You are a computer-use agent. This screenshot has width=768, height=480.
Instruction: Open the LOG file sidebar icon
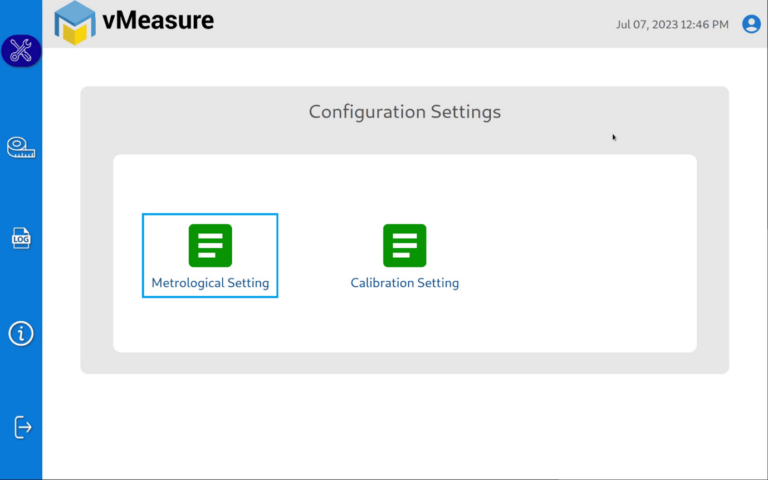21,239
